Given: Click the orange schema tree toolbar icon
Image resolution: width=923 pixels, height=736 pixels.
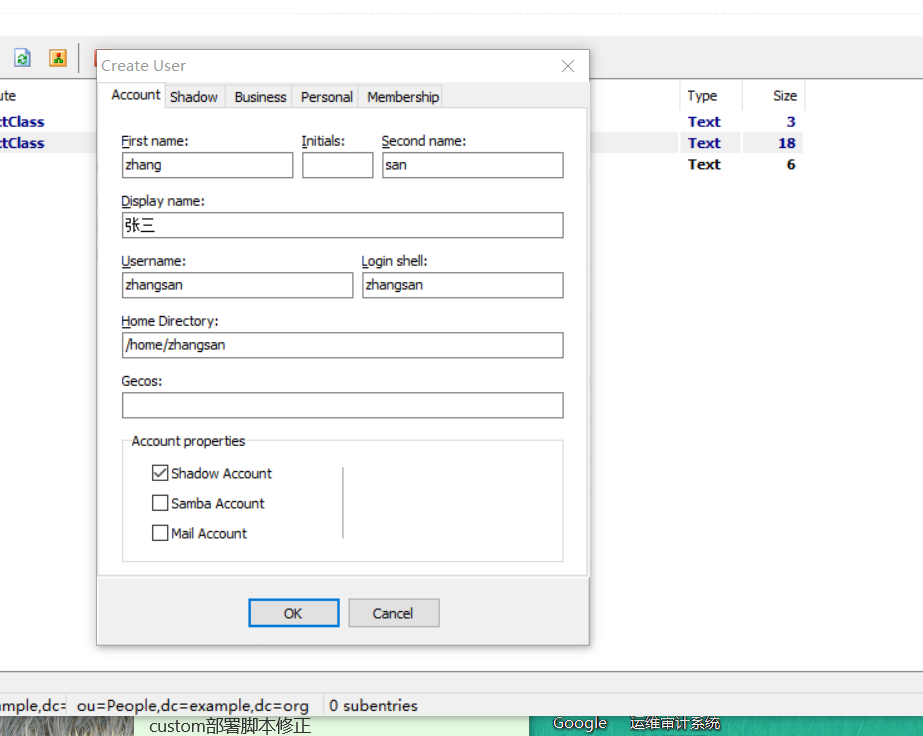Looking at the screenshot, I should [x=57, y=58].
